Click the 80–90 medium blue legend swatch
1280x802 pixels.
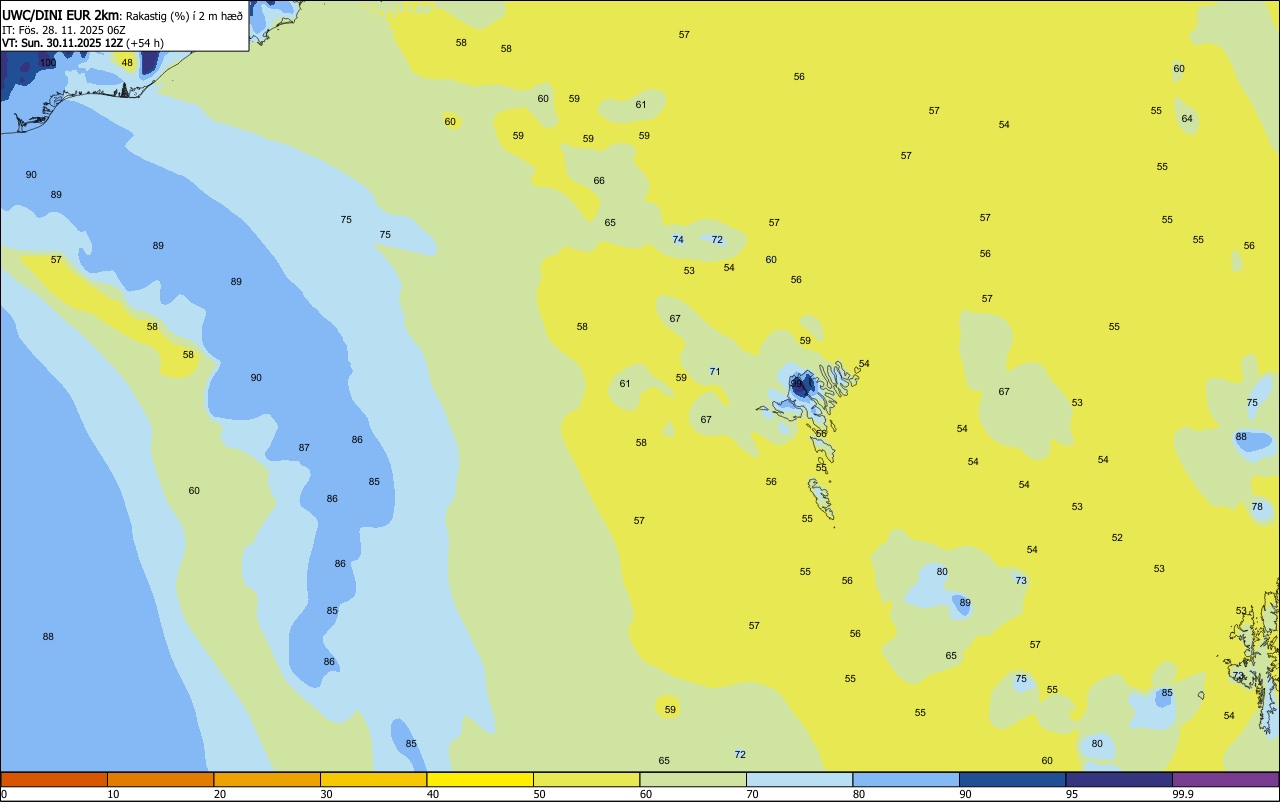tap(906, 779)
